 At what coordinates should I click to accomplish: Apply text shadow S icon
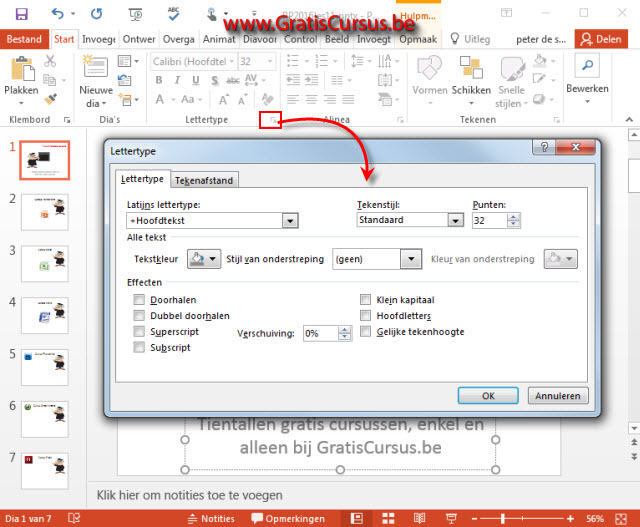coord(215,80)
